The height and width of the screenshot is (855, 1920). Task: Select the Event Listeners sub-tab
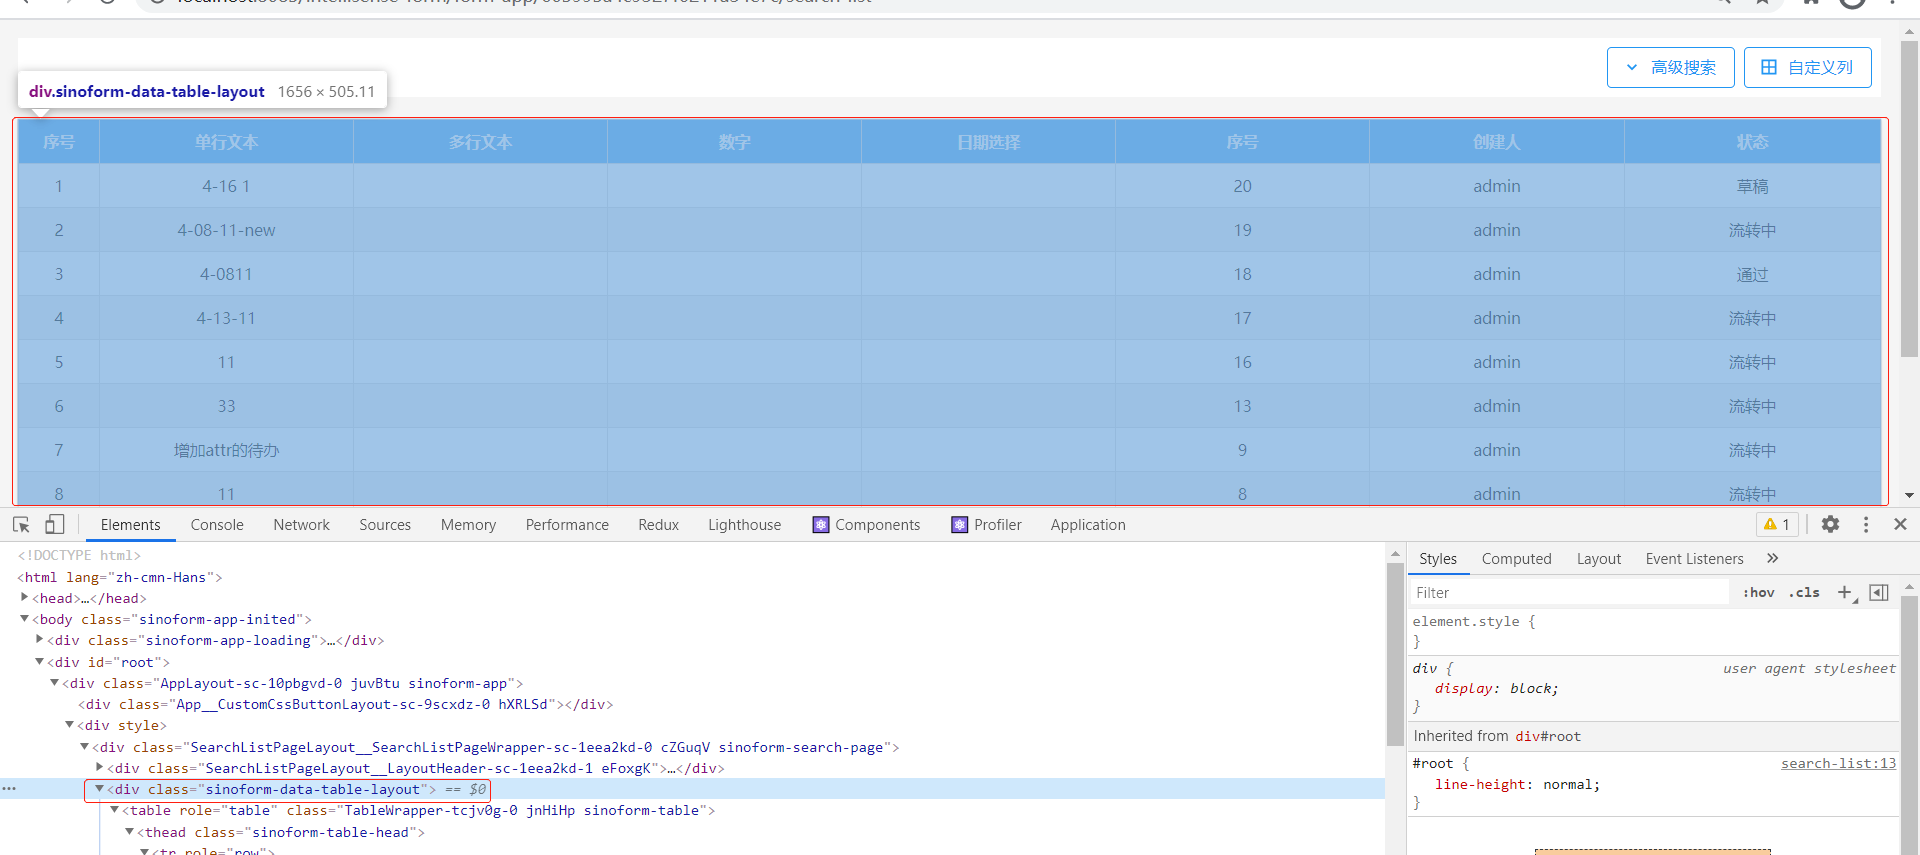(1694, 559)
